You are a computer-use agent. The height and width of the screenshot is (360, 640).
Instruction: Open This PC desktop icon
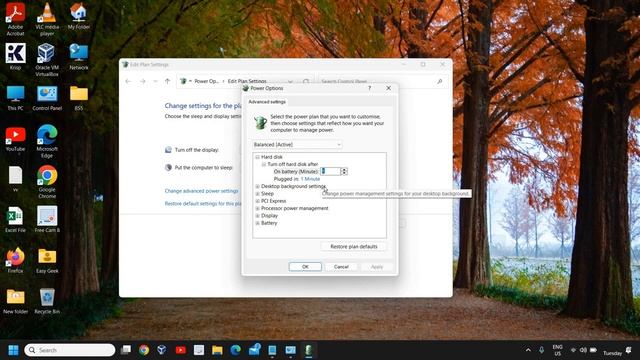(x=16, y=98)
